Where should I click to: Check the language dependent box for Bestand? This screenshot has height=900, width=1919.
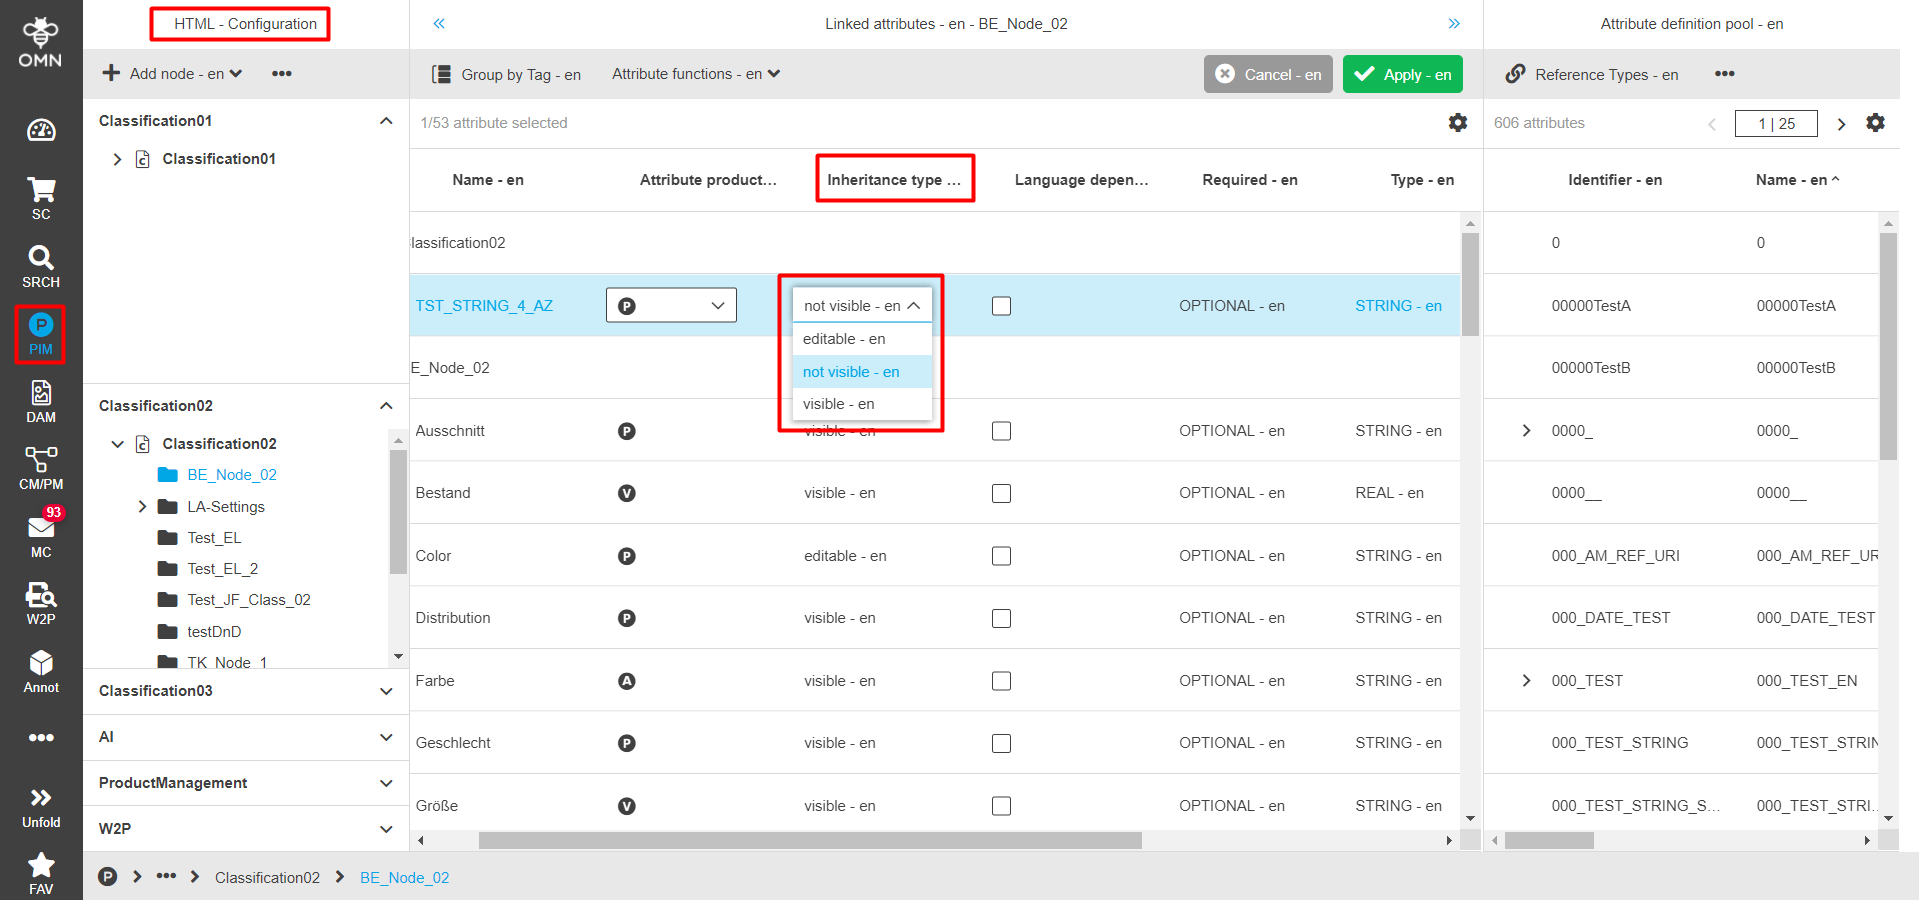point(1001,493)
